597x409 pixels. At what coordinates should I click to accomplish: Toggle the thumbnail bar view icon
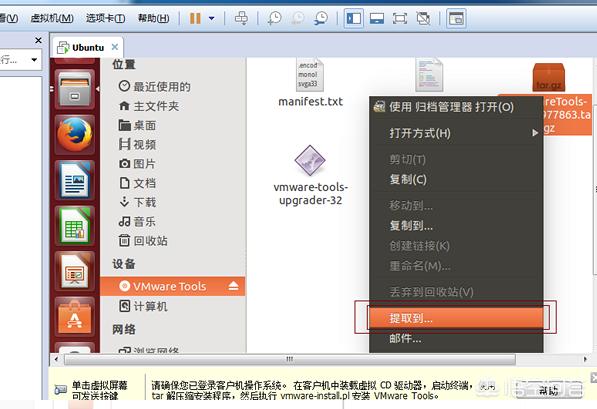tap(377, 18)
